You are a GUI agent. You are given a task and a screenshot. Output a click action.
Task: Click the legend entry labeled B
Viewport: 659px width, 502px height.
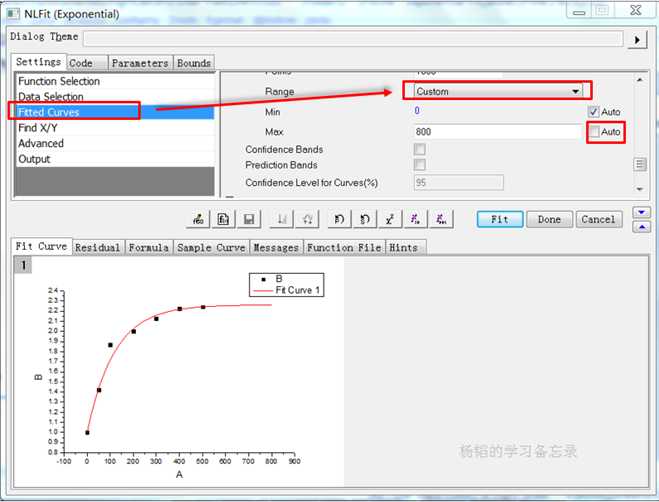[x=271, y=279]
